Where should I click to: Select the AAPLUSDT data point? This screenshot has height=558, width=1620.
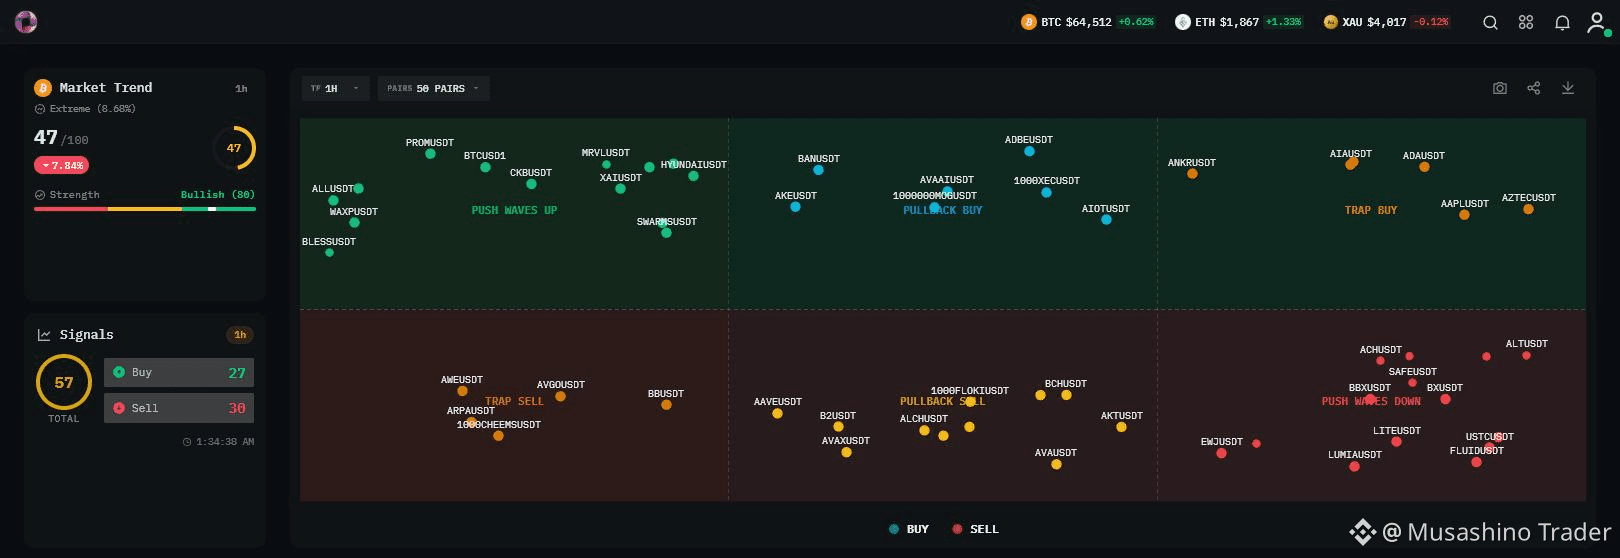pyautogui.click(x=1464, y=215)
